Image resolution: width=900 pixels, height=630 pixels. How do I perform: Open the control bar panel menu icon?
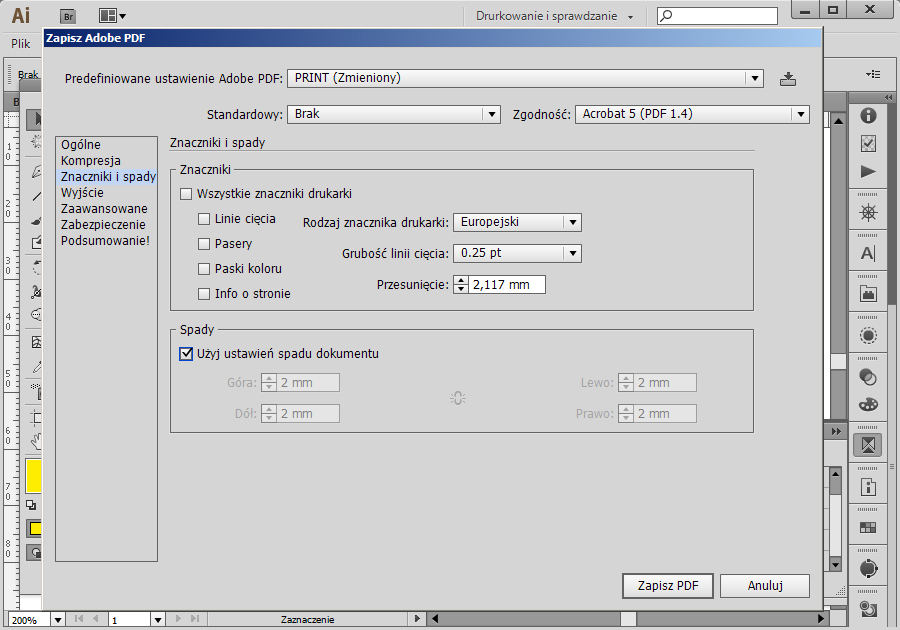873,74
